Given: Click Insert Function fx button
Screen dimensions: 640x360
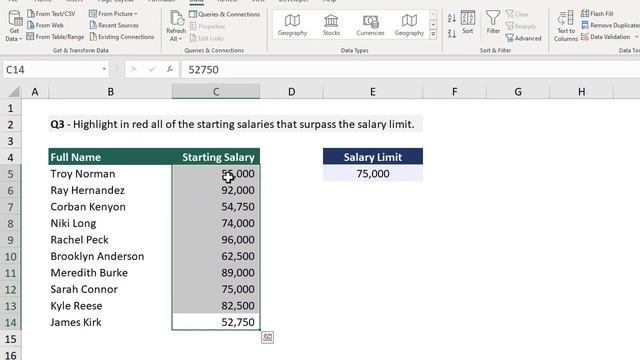Looking at the screenshot, I should [x=170, y=69].
